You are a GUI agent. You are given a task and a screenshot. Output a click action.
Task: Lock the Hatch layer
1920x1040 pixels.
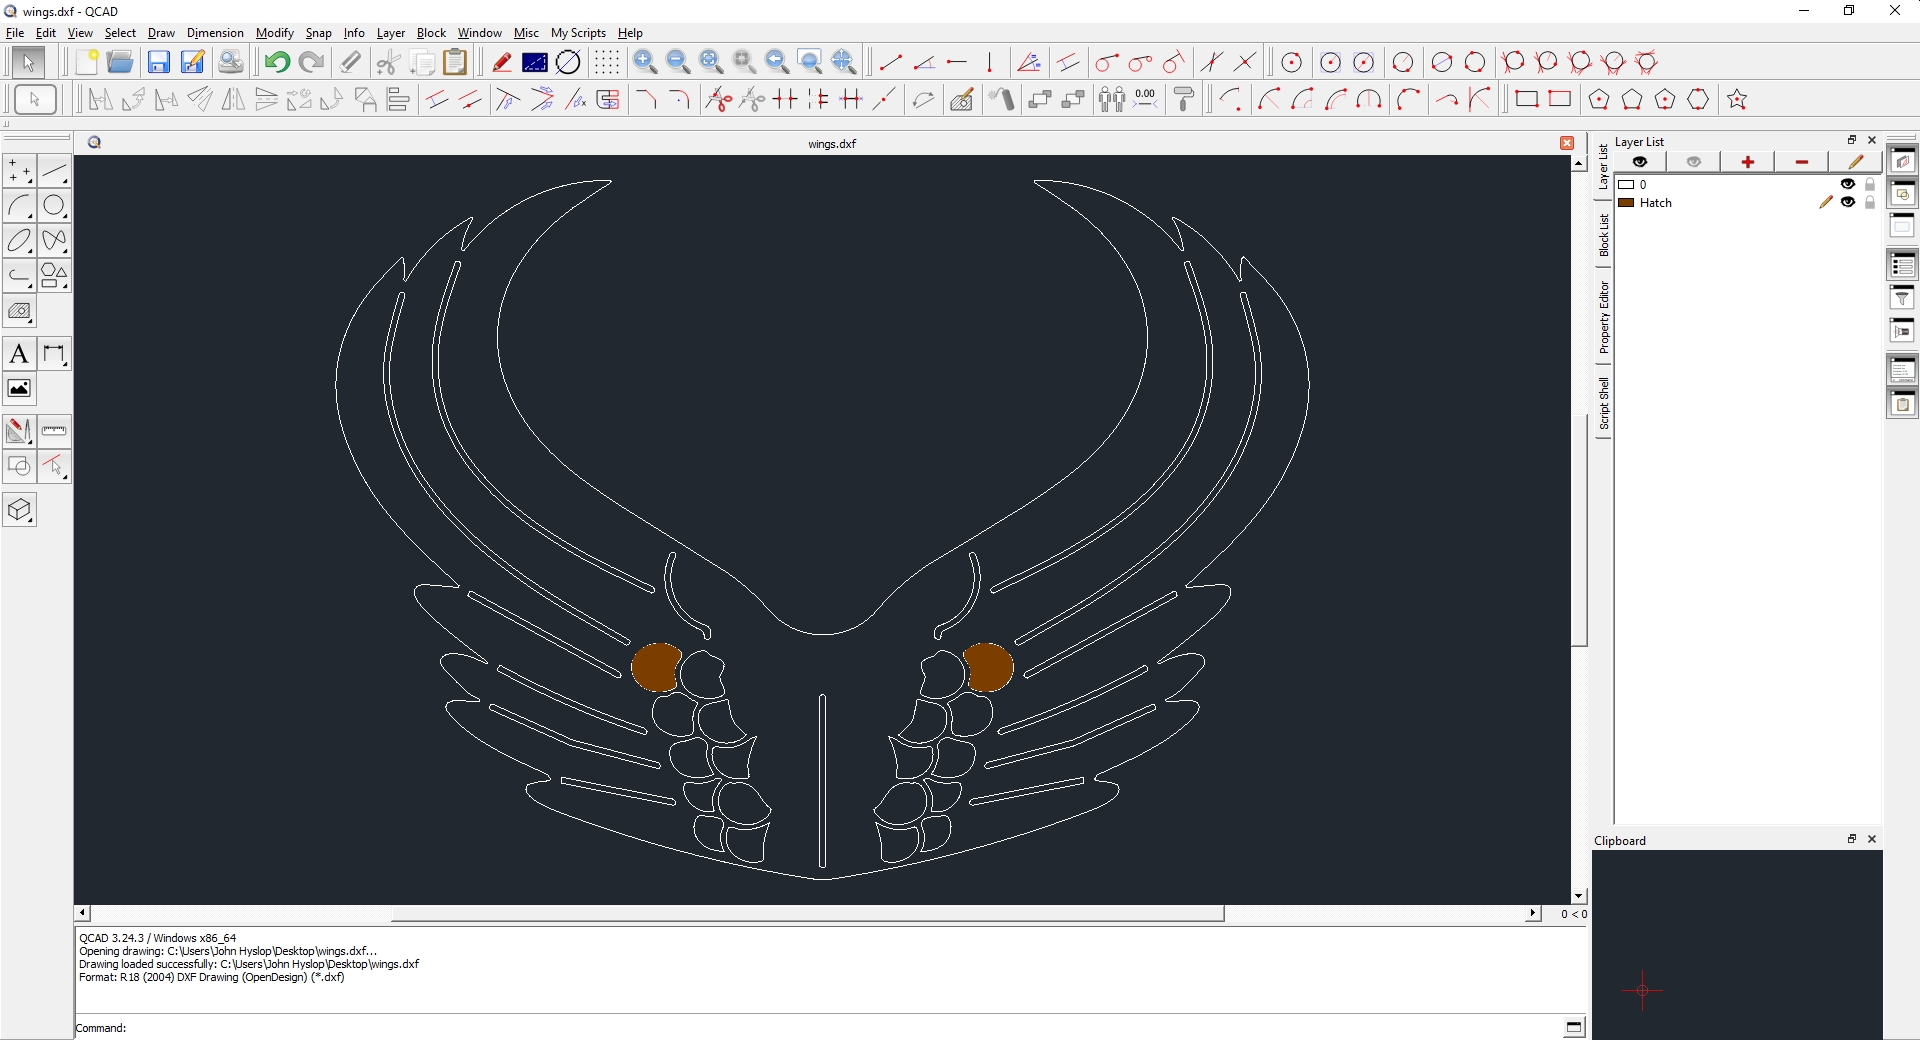(1870, 203)
